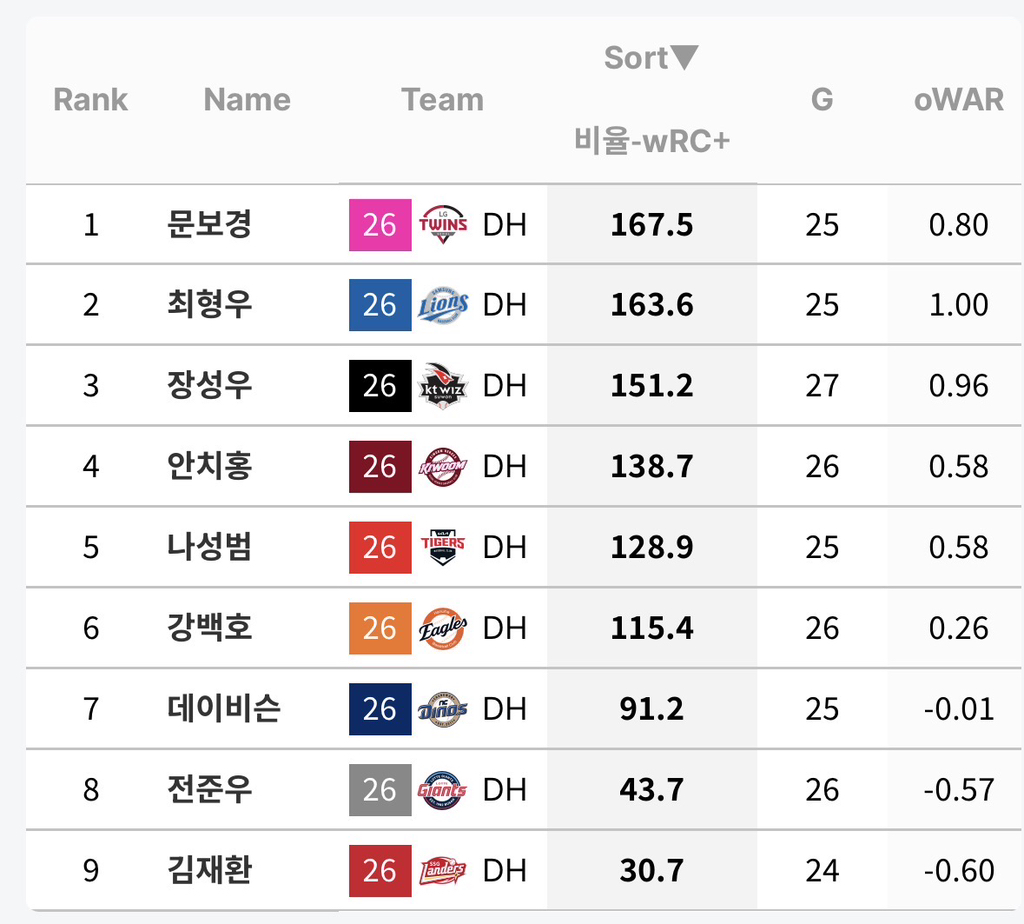The width and height of the screenshot is (1024, 924).
Task: Click the Hanwha Eagles team logo
Action: 443,628
